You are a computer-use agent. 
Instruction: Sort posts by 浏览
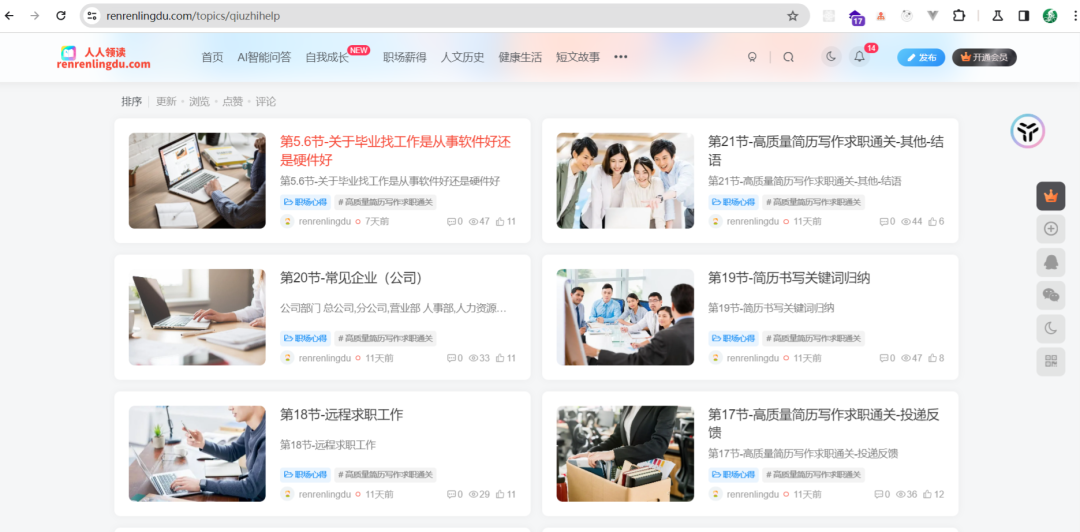coord(199,101)
